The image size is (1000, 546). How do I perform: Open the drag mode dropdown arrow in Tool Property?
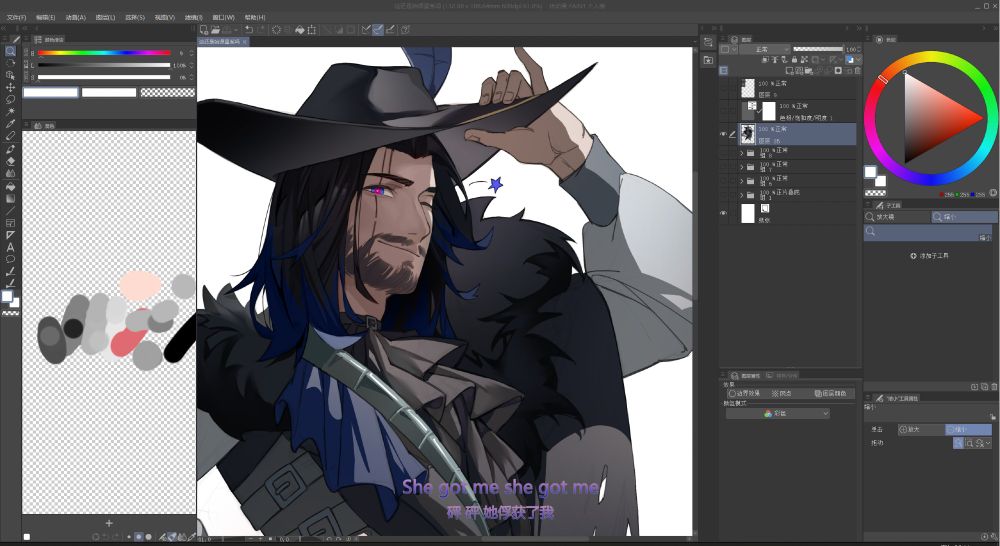(x=989, y=443)
